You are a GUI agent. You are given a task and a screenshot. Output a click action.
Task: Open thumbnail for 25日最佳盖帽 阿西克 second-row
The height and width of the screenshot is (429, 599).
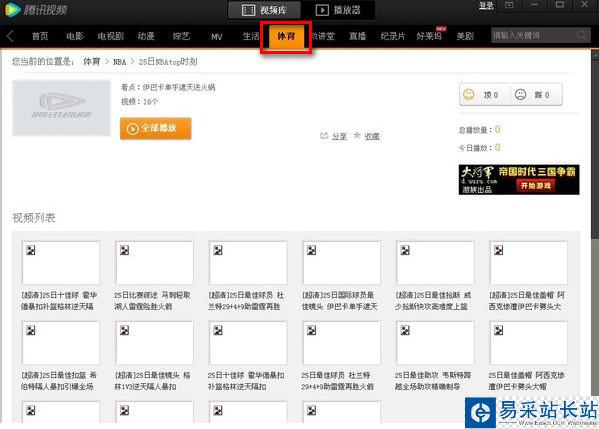tap(529, 343)
